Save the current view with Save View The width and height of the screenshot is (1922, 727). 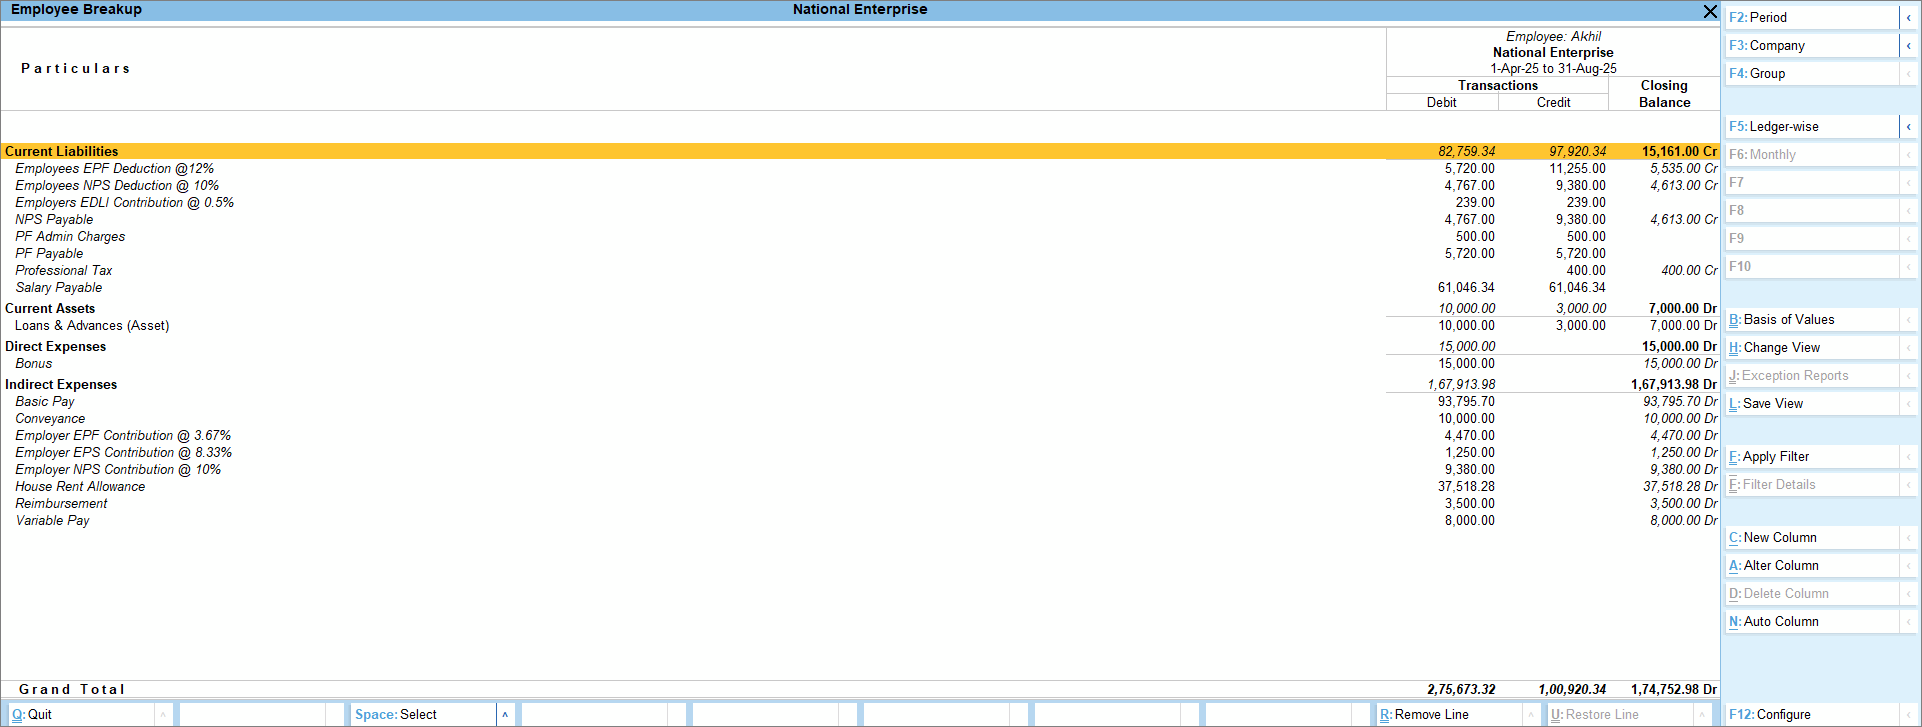point(1810,404)
